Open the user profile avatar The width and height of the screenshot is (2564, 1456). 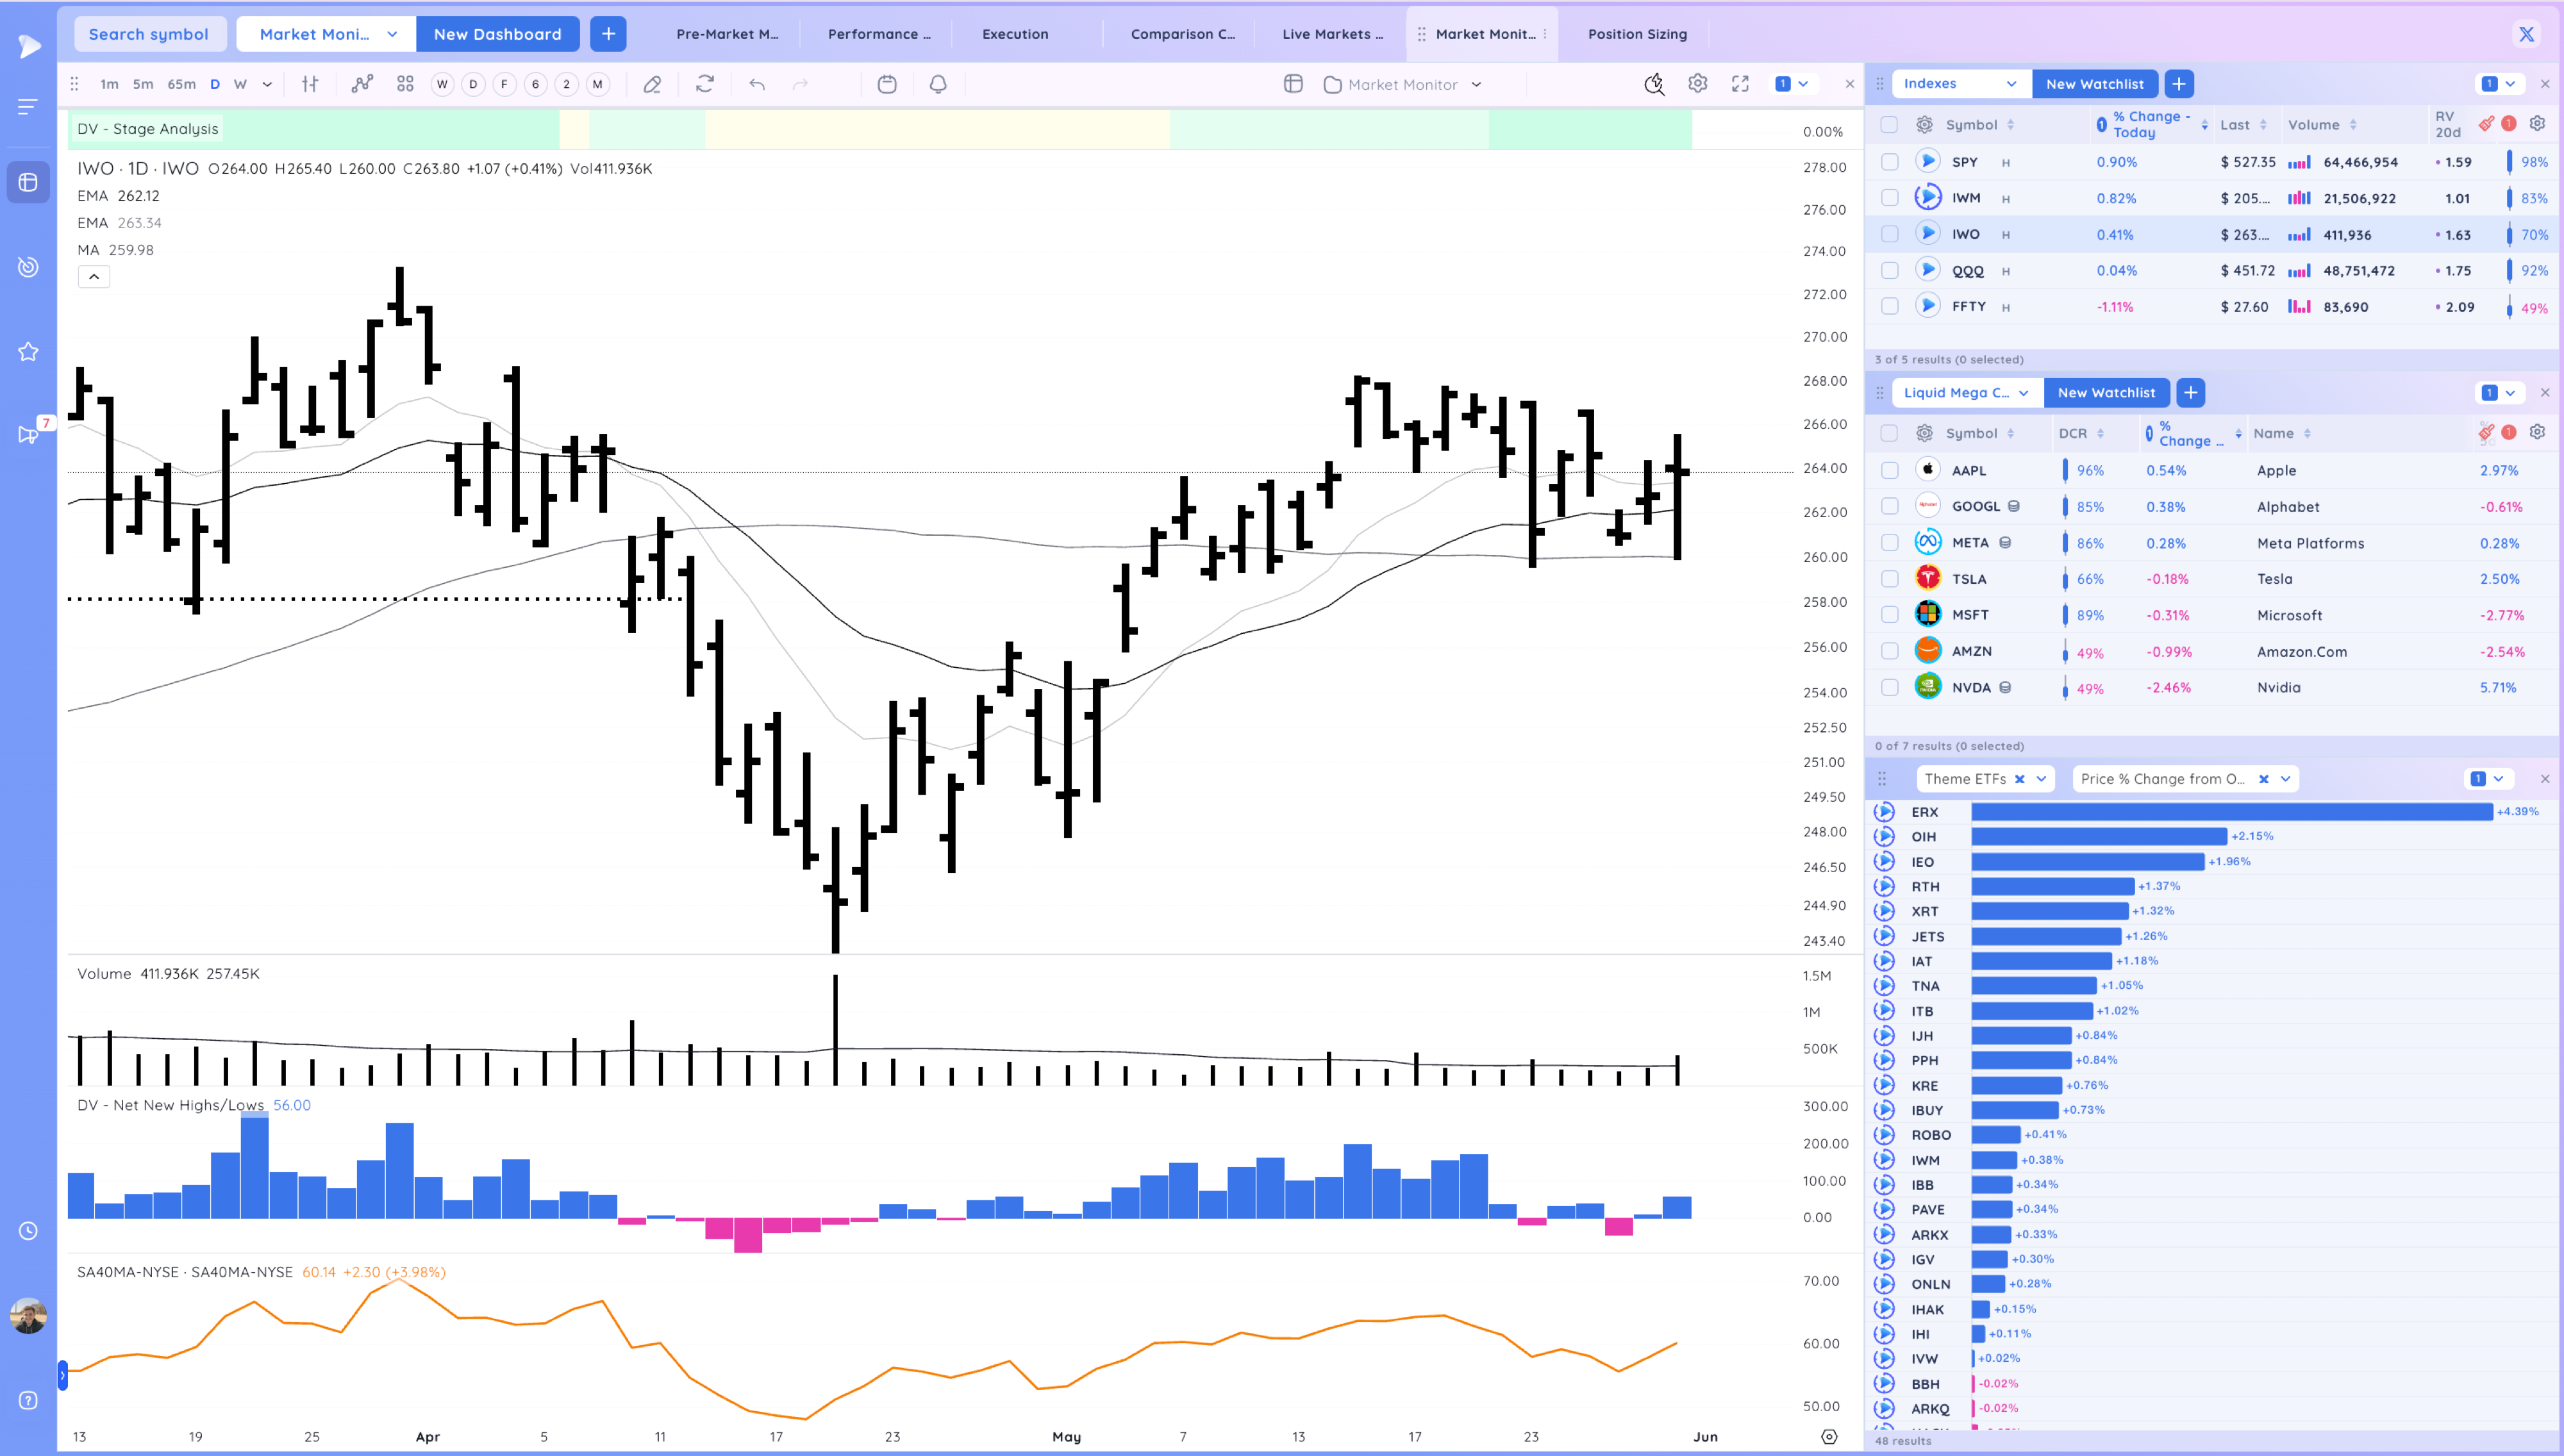pos(28,1316)
